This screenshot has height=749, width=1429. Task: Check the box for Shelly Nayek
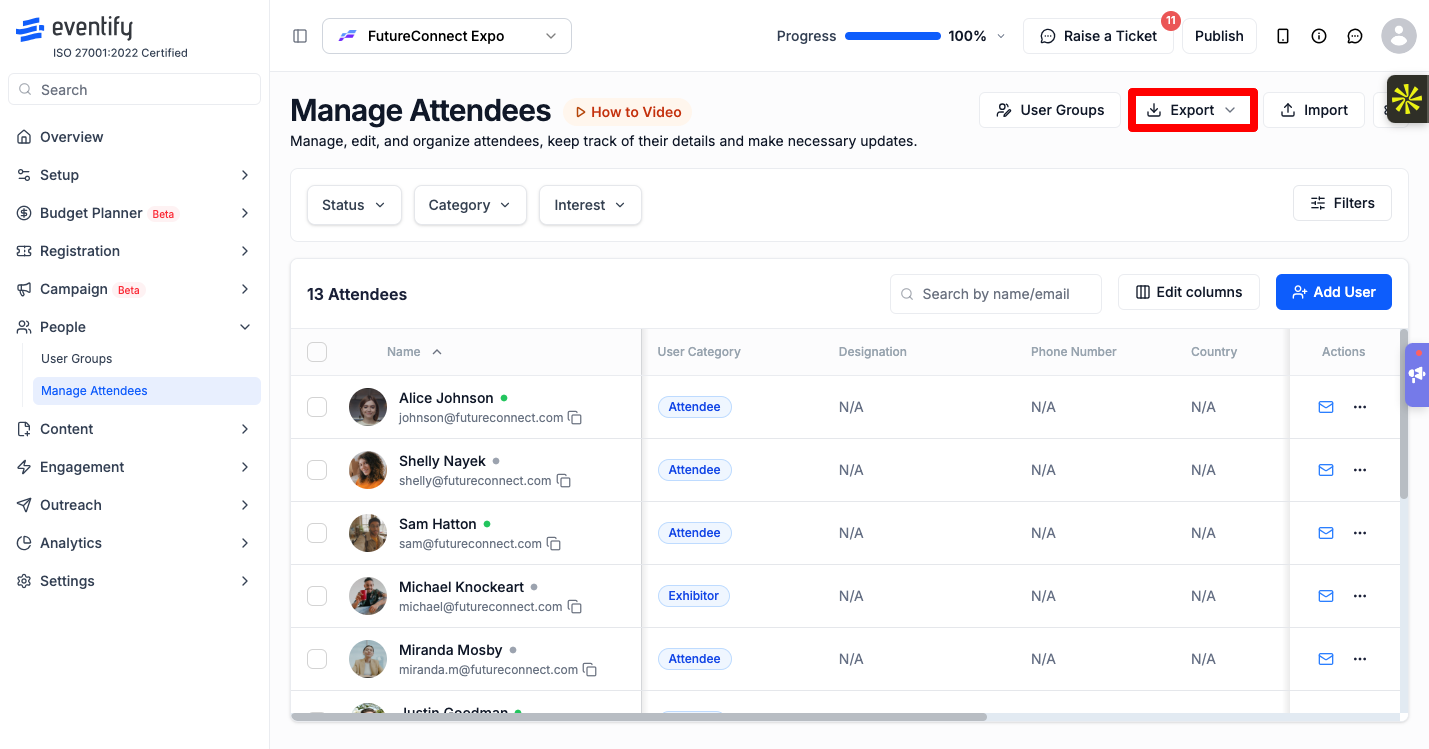coord(317,470)
